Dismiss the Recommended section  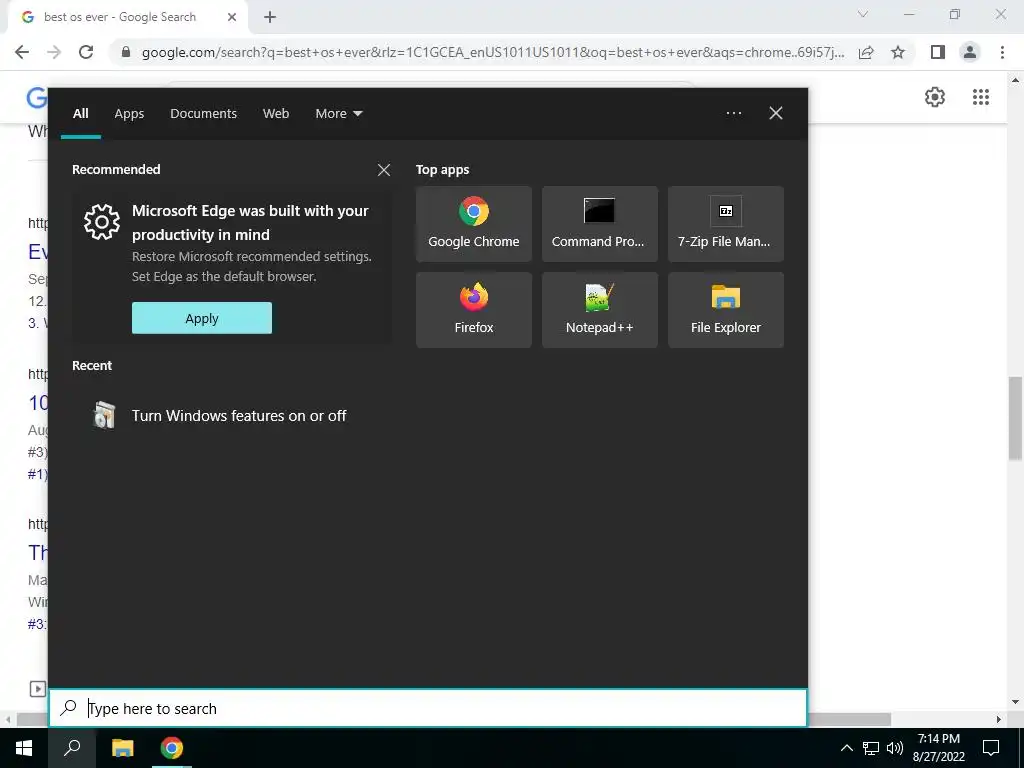pyautogui.click(x=384, y=170)
